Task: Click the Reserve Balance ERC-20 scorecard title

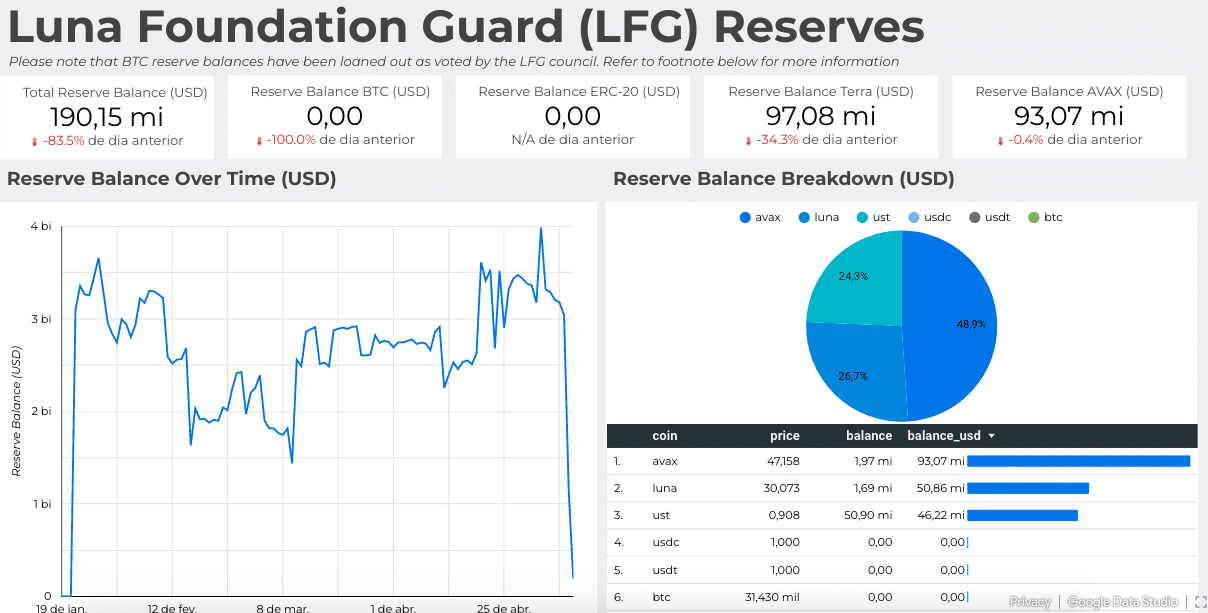Action: click(579, 91)
